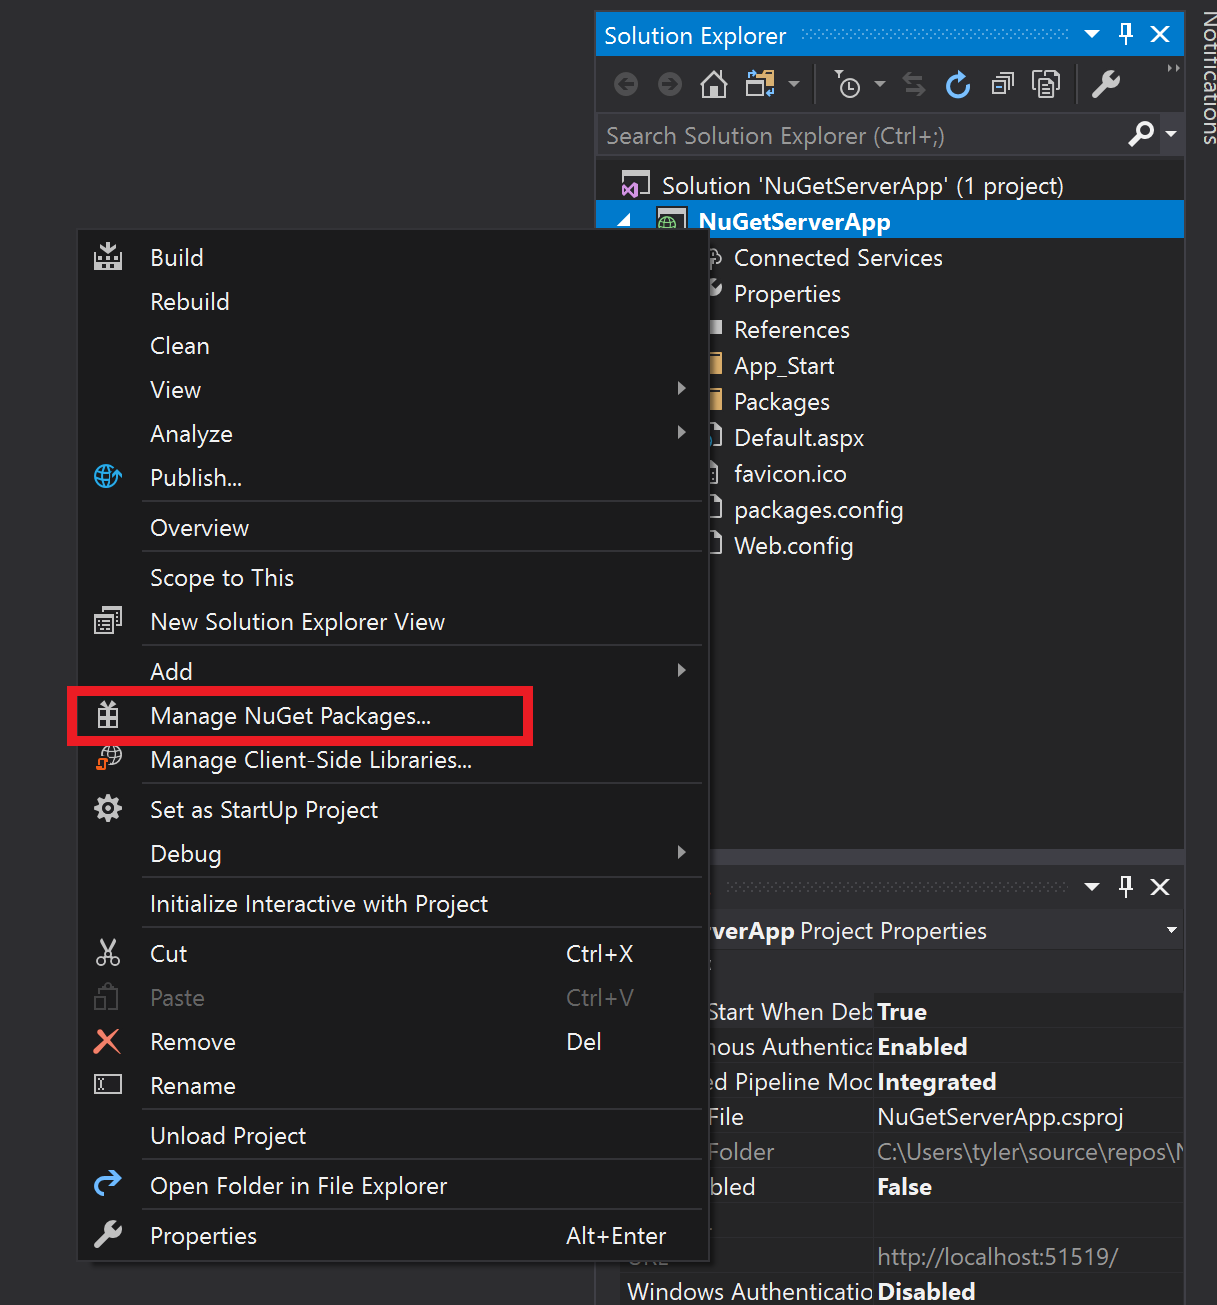Toggle auto-hide pin for Solution Explorer
Screen dimensions: 1217x1305
[x=1126, y=35]
